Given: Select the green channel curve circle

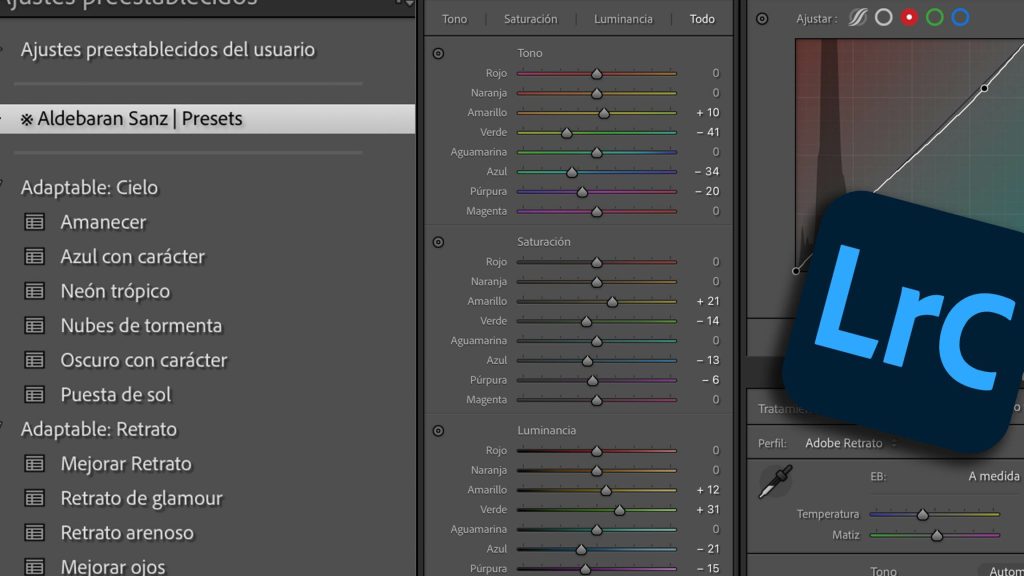Looking at the screenshot, I should coord(935,17).
